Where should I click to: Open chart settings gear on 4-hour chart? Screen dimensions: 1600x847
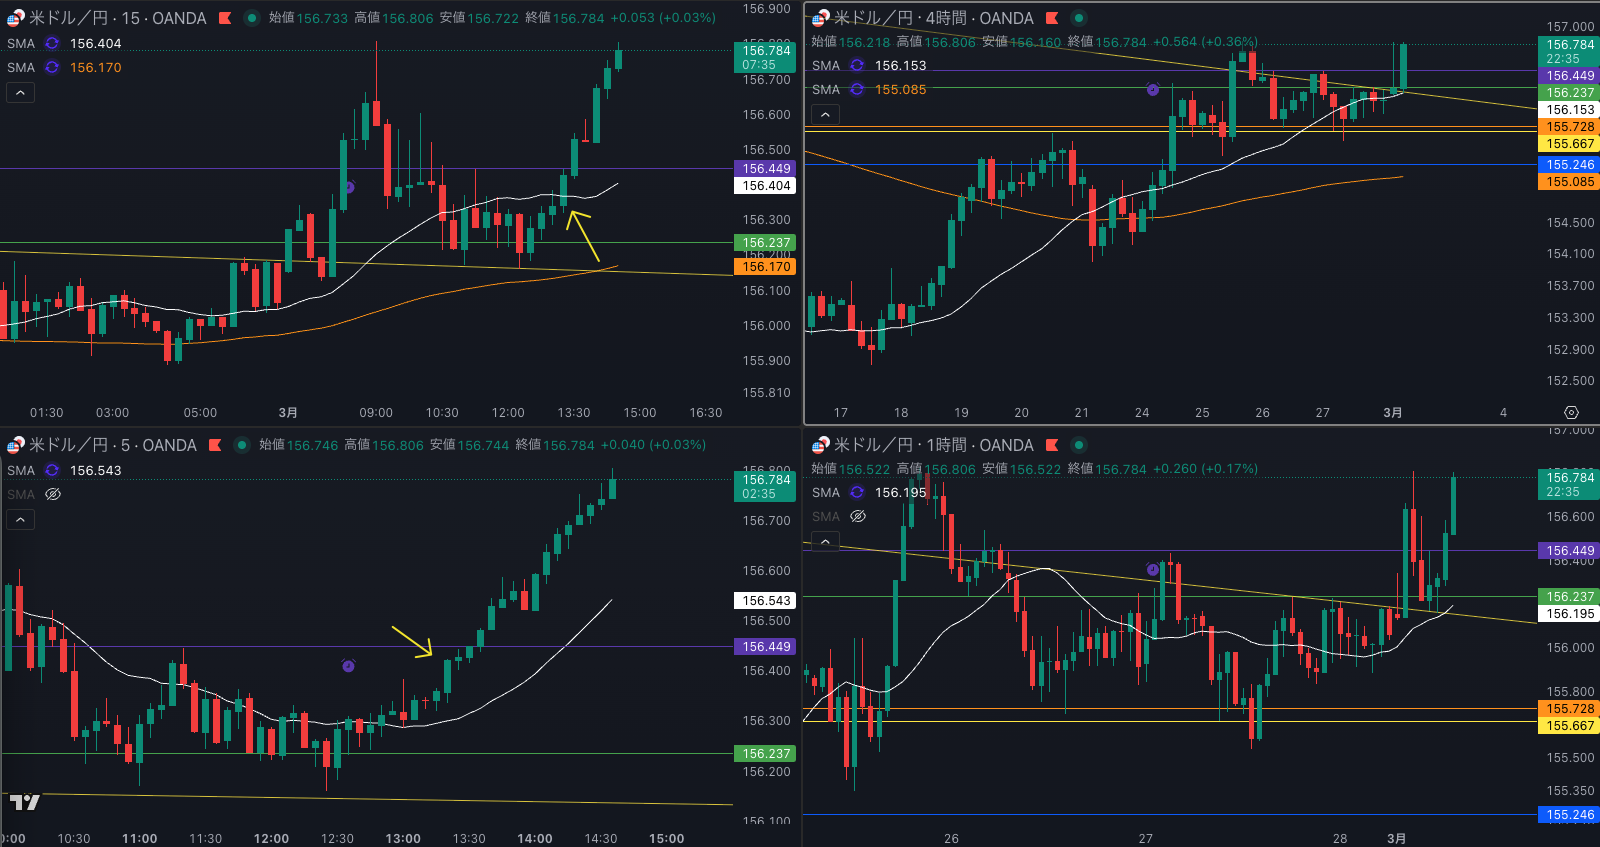[1571, 412]
